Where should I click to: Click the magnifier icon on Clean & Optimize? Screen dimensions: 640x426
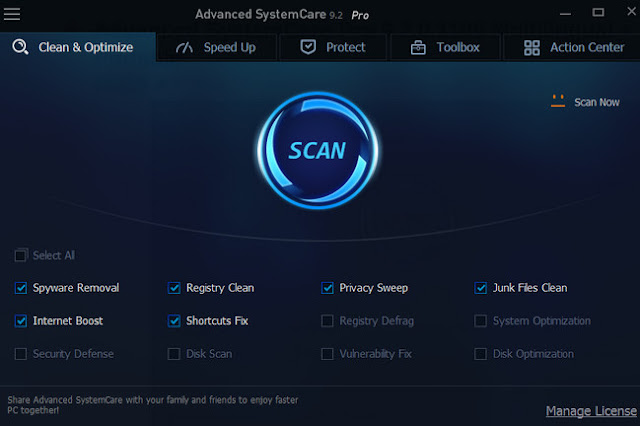[20, 47]
